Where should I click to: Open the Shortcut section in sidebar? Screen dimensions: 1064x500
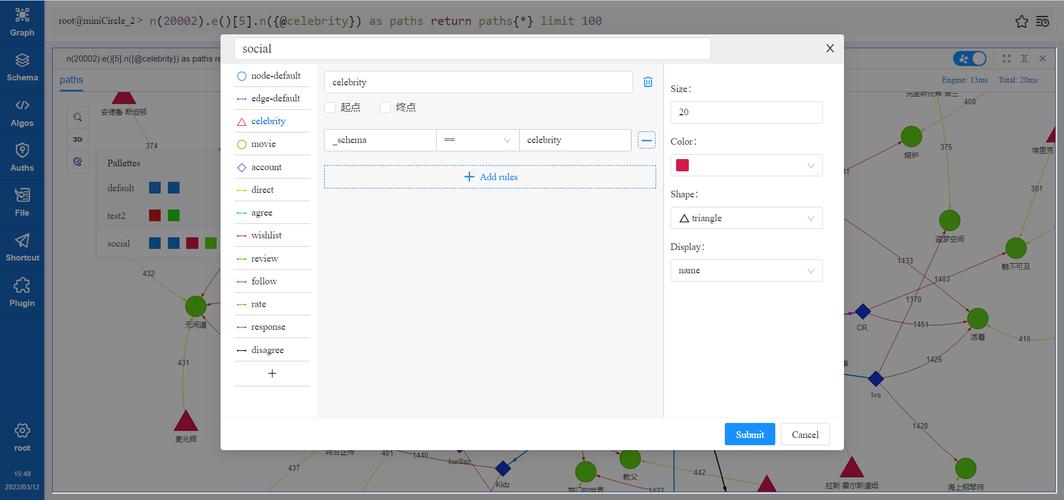coord(22,247)
